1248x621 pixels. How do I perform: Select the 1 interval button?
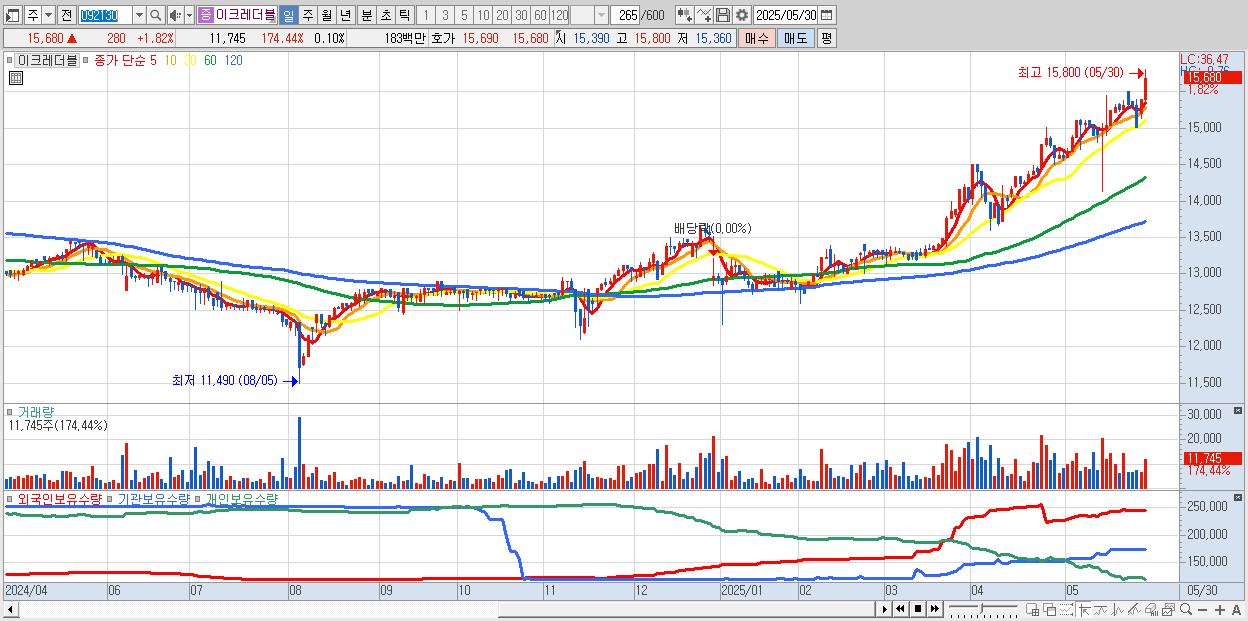pyautogui.click(x=425, y=15)
